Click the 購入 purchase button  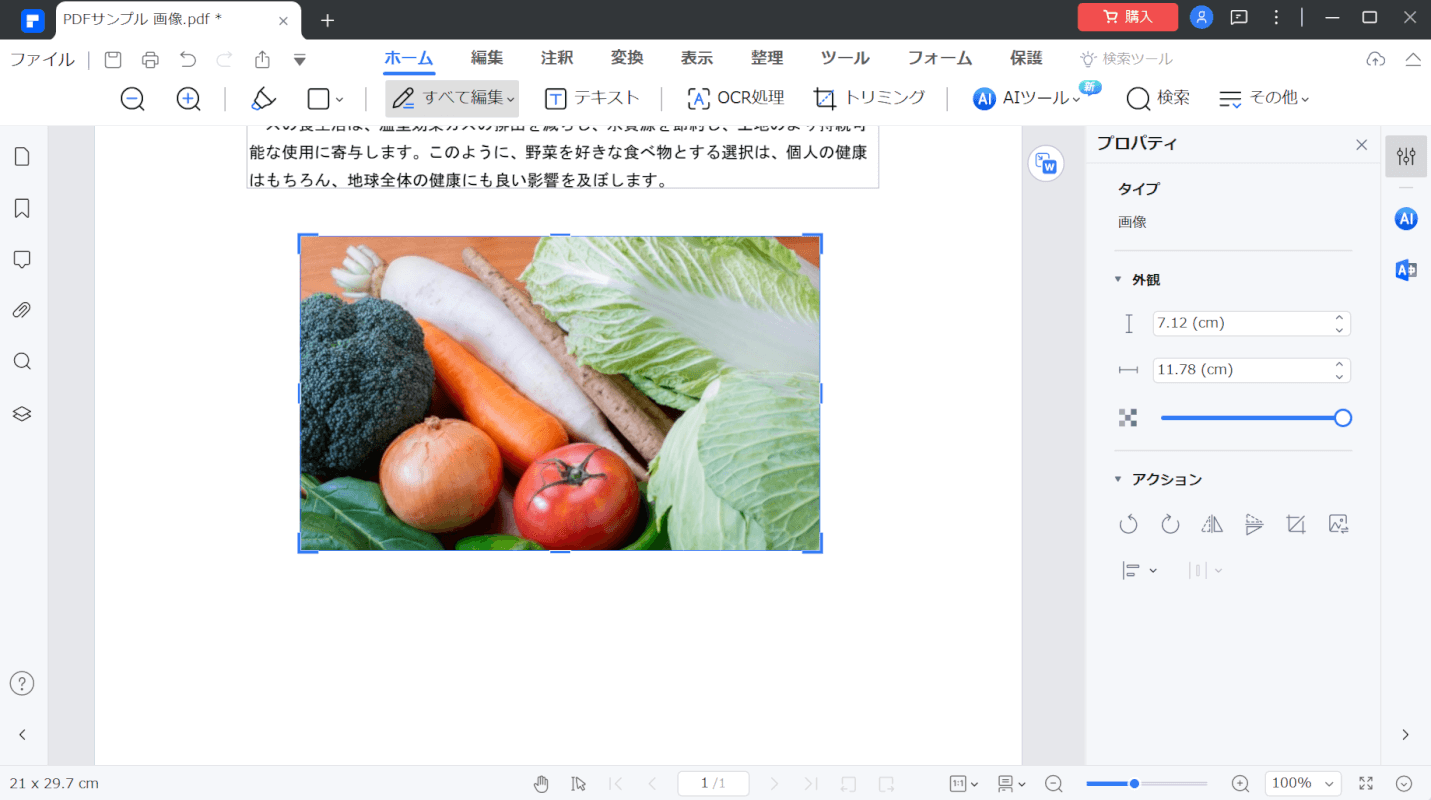tap(1128, 17)
